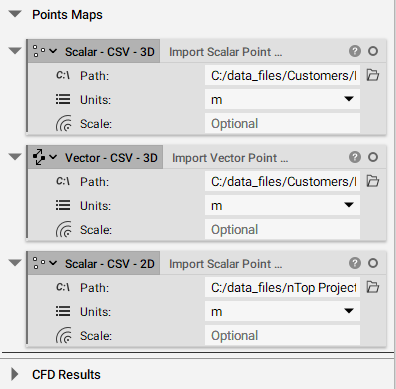Click the Vector CSV 3D type icon
The width and height of the screenshot is (396, 389).
(x=39, y=157)
